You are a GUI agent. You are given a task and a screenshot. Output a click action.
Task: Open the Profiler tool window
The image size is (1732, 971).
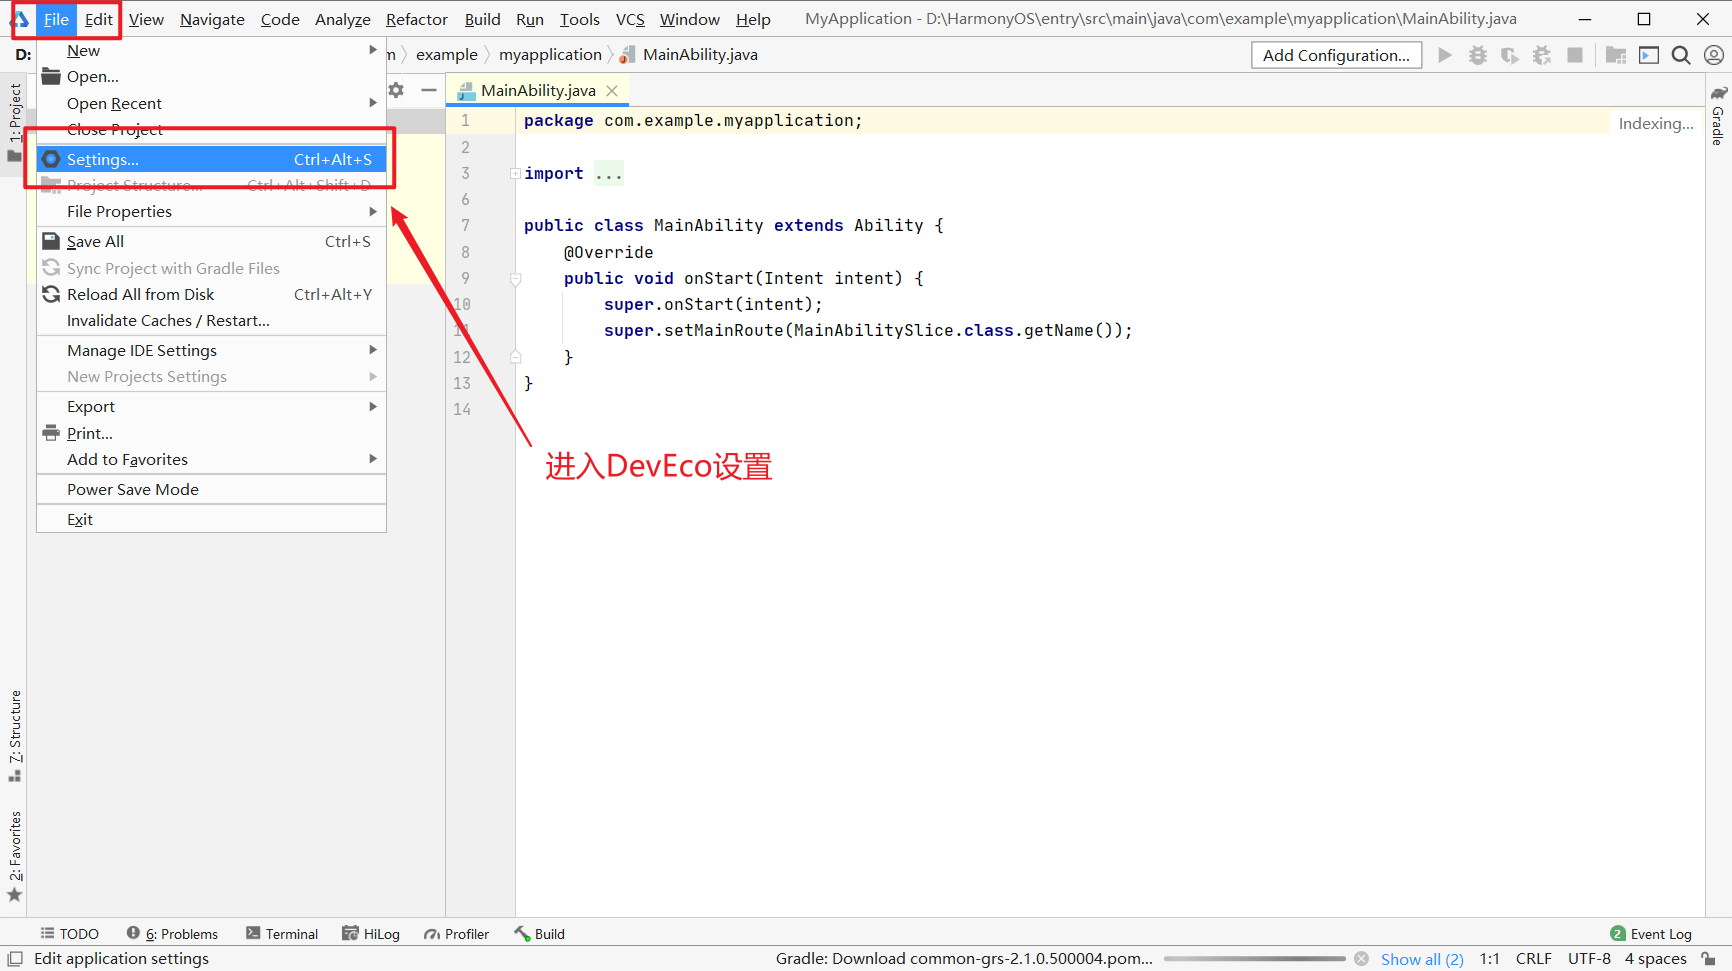pos(457,934)
